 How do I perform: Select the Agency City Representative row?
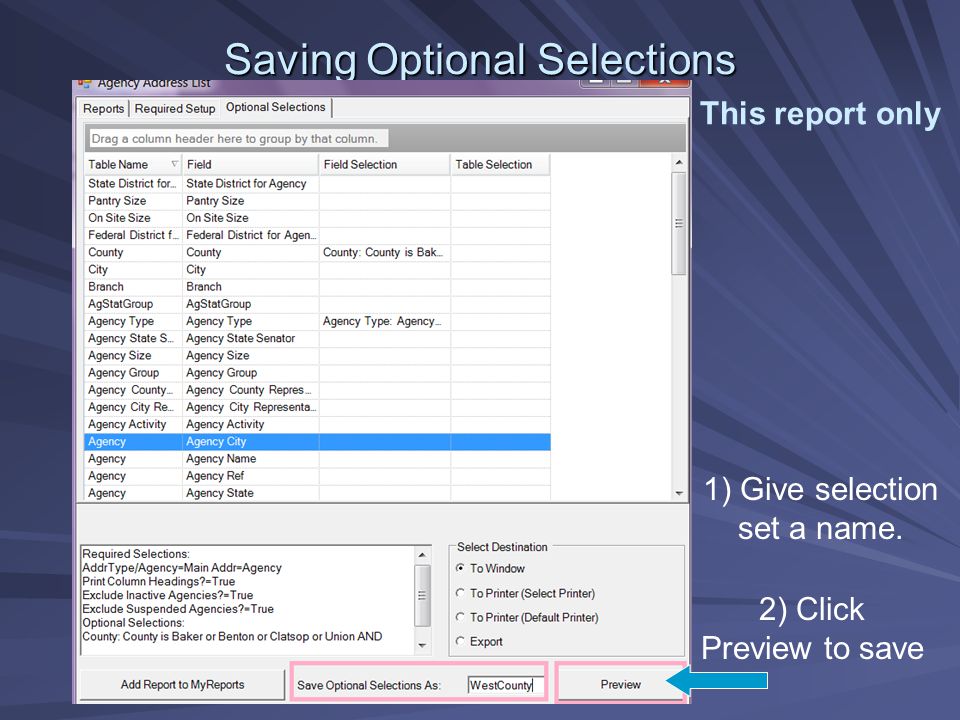click(x=317, y=407)
